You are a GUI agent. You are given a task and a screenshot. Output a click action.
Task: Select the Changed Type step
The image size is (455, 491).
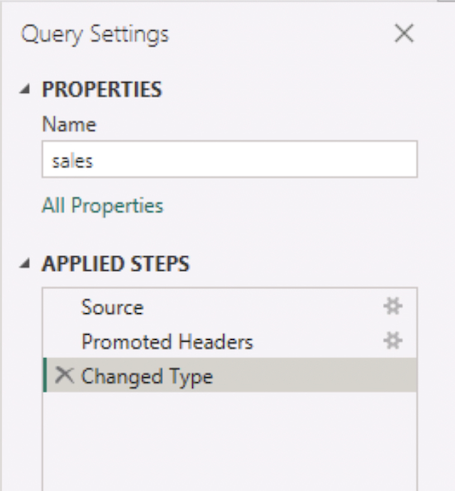click(230, 376)
